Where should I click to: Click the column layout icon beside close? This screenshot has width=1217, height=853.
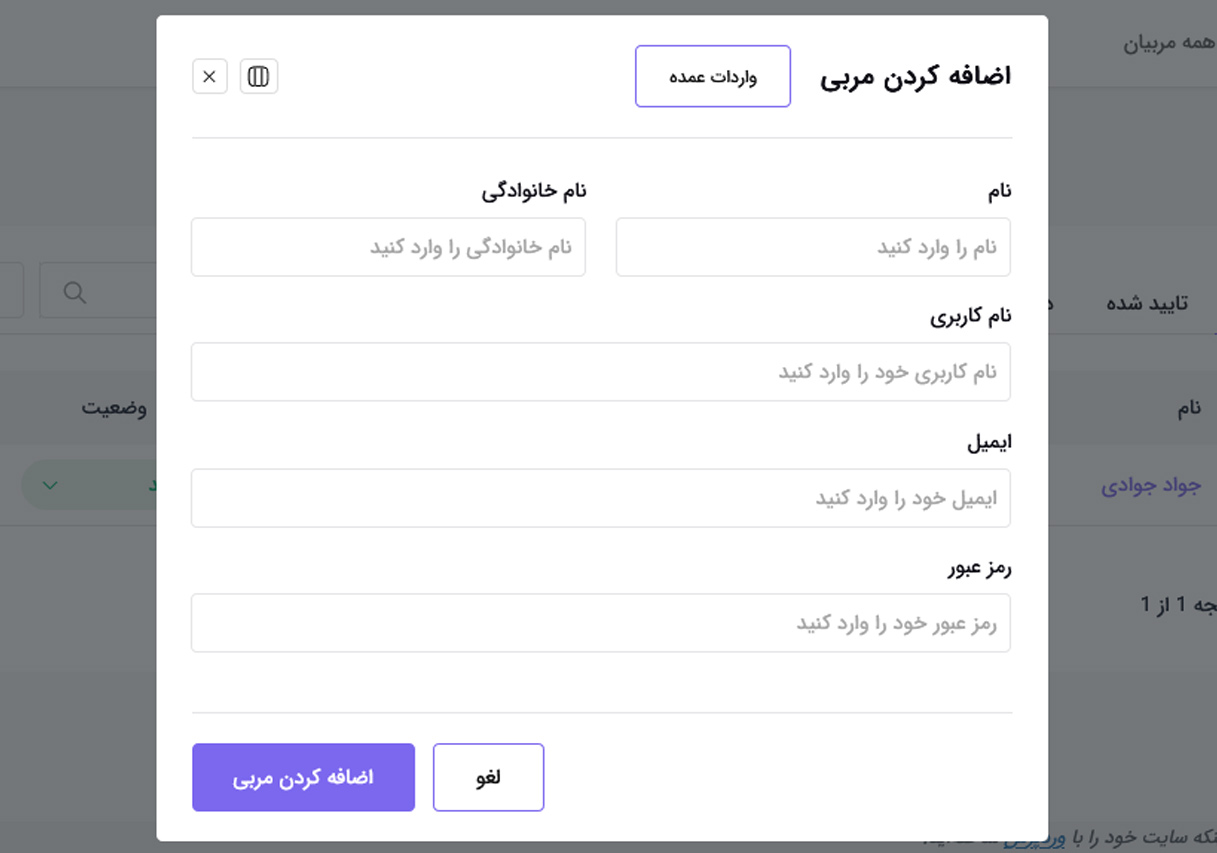[259, 77]
